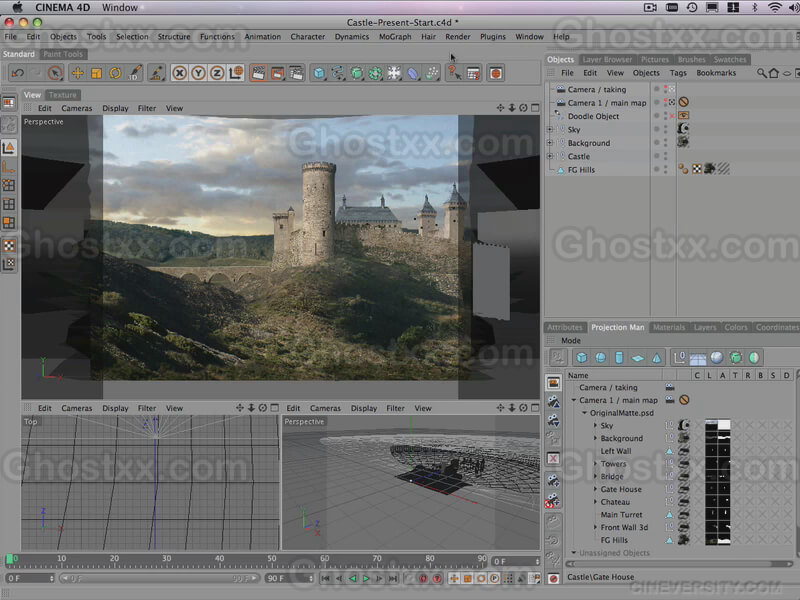Image resolution: width=800 pixels, height=600 pixels.
Task: Switch to Layer Browser tab
Action: [x=607, y=60]
